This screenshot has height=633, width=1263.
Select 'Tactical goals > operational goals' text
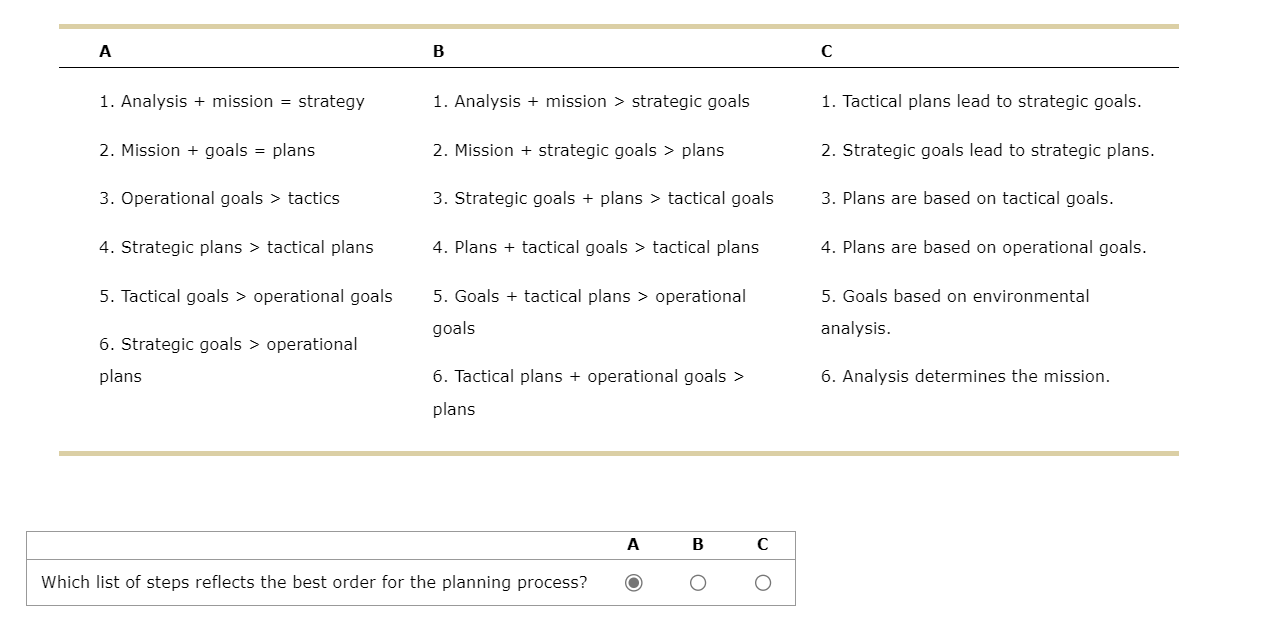[246, 296]
